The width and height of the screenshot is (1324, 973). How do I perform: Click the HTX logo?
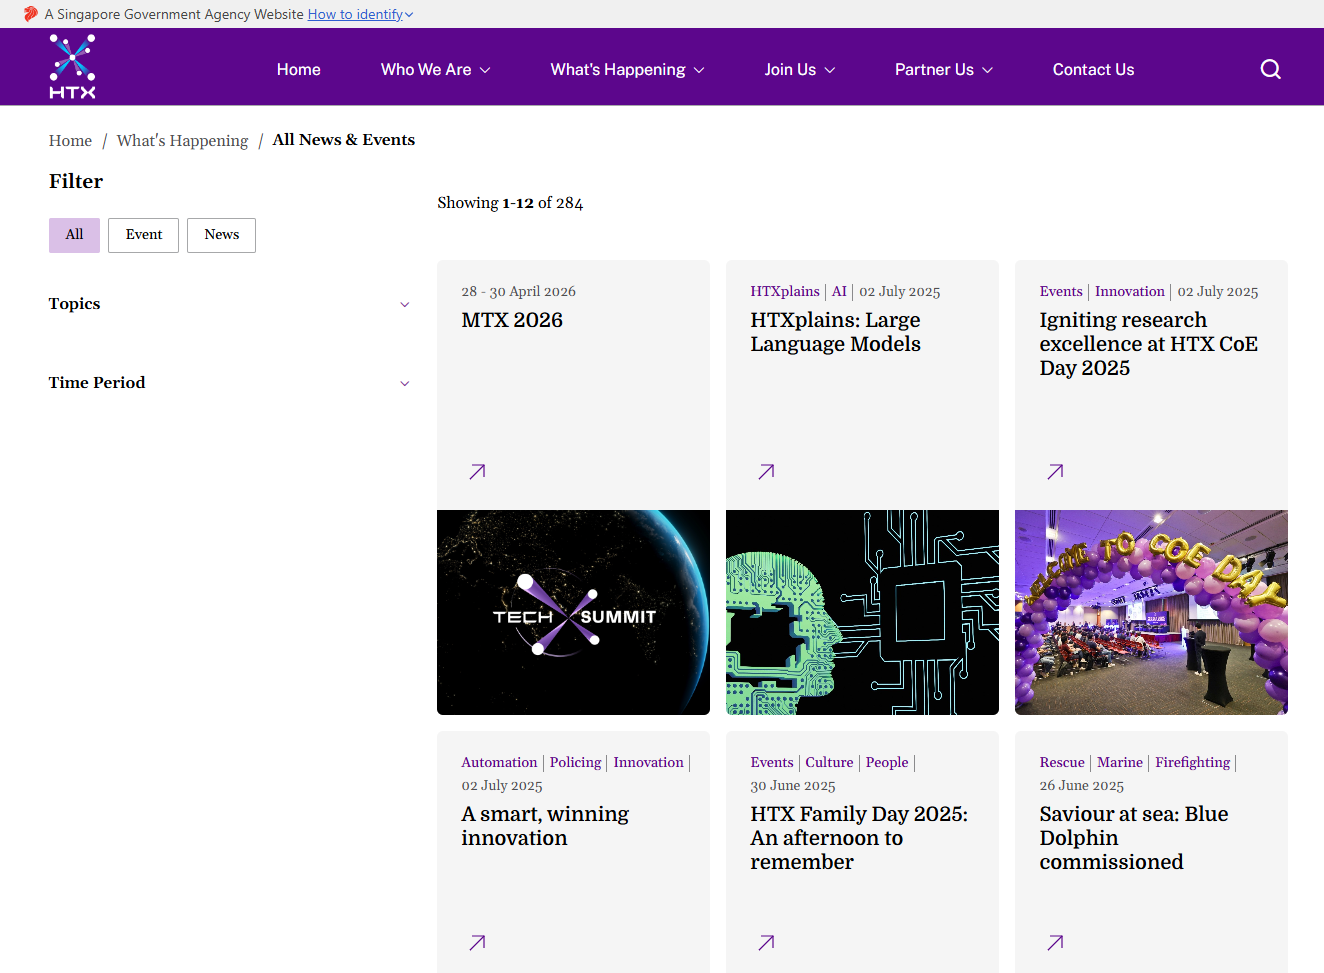point(73,67)
